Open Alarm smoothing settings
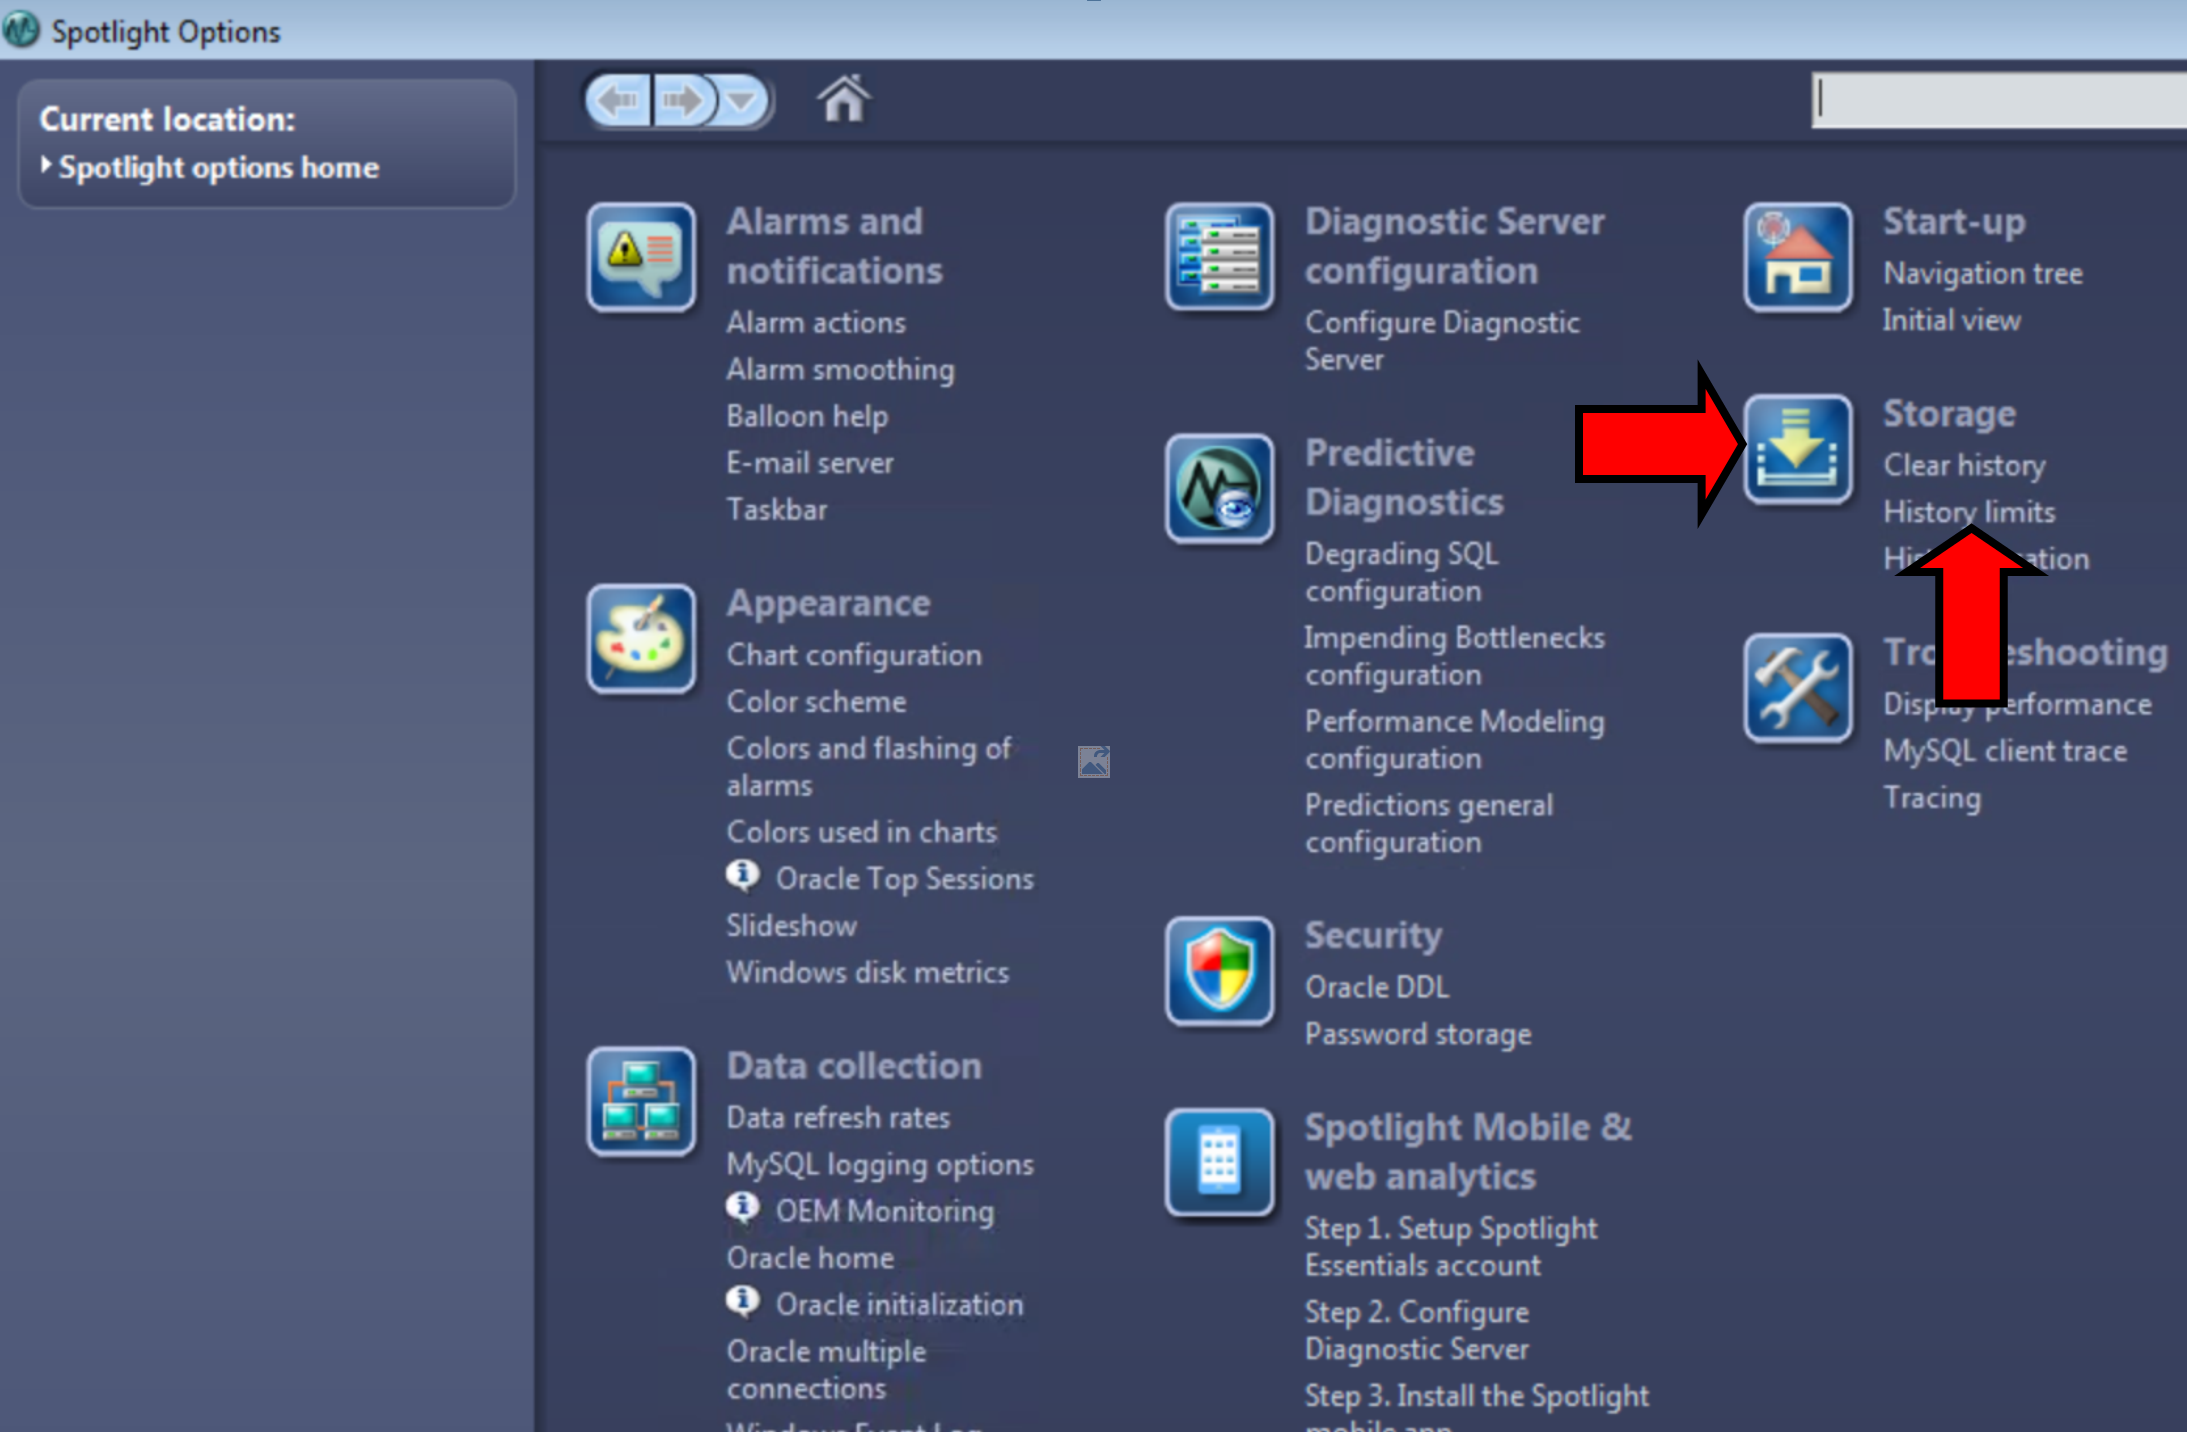 (841, 370)
